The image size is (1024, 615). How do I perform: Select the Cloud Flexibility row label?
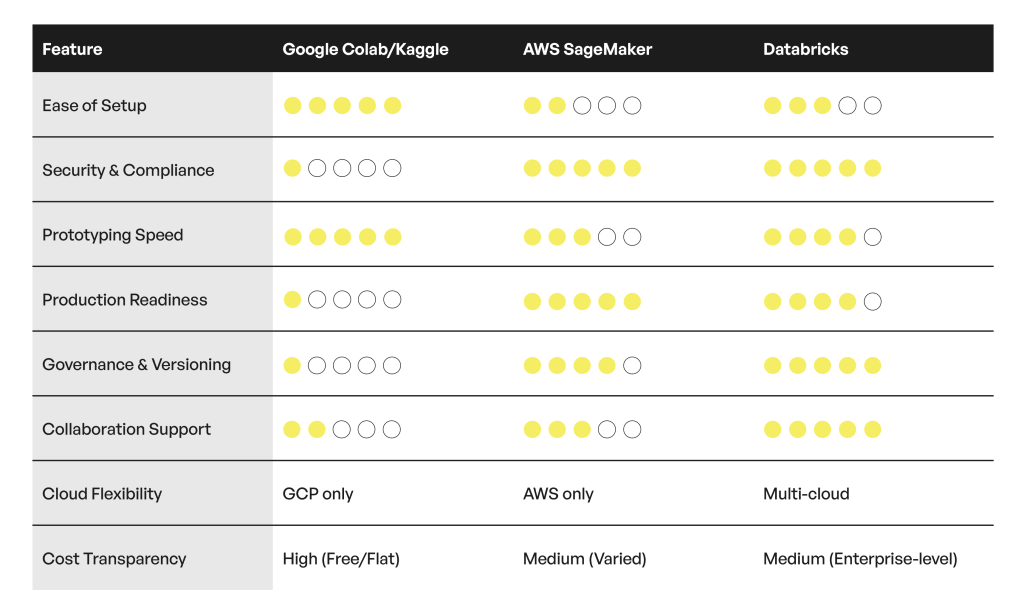pos(101,494)
